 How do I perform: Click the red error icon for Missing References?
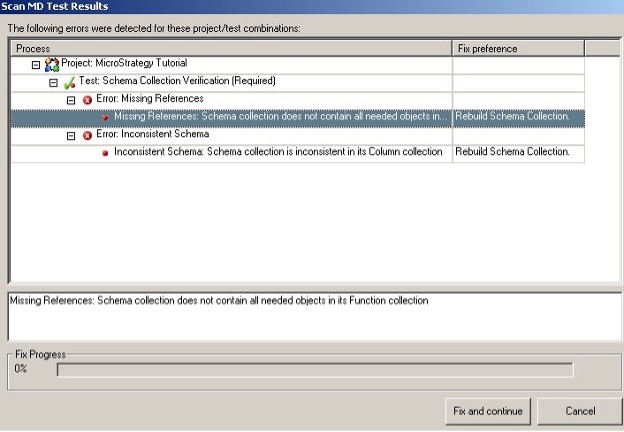pyautogui.click(x=87, y=100)
